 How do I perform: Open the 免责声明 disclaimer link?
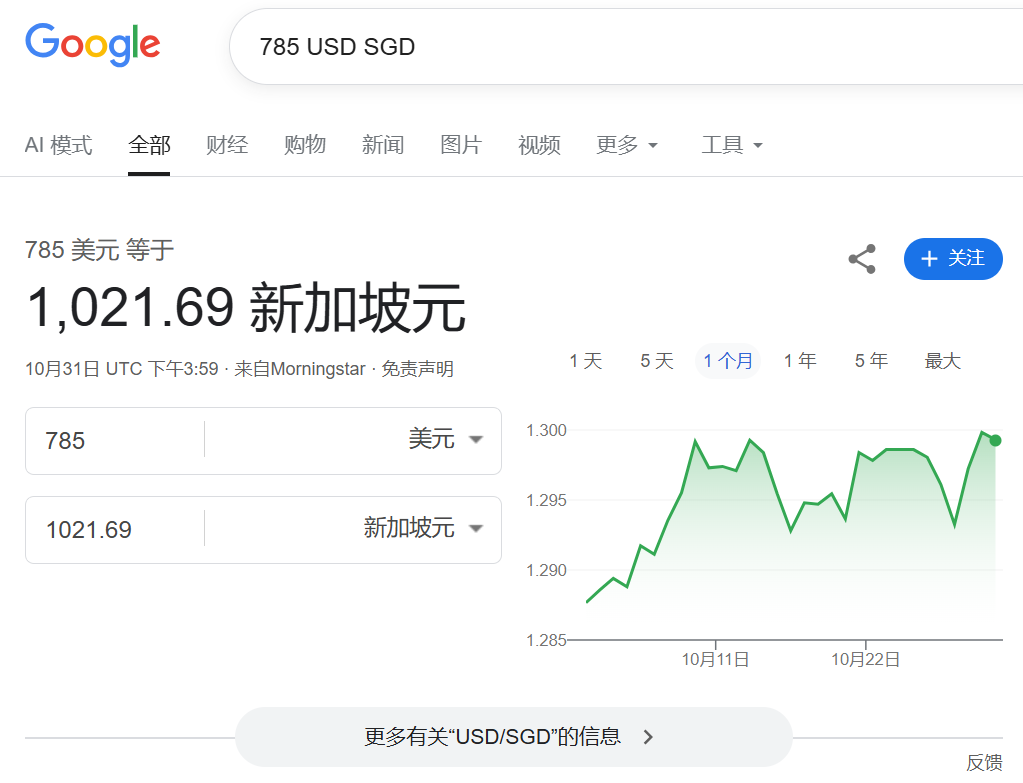pos(417,369)
